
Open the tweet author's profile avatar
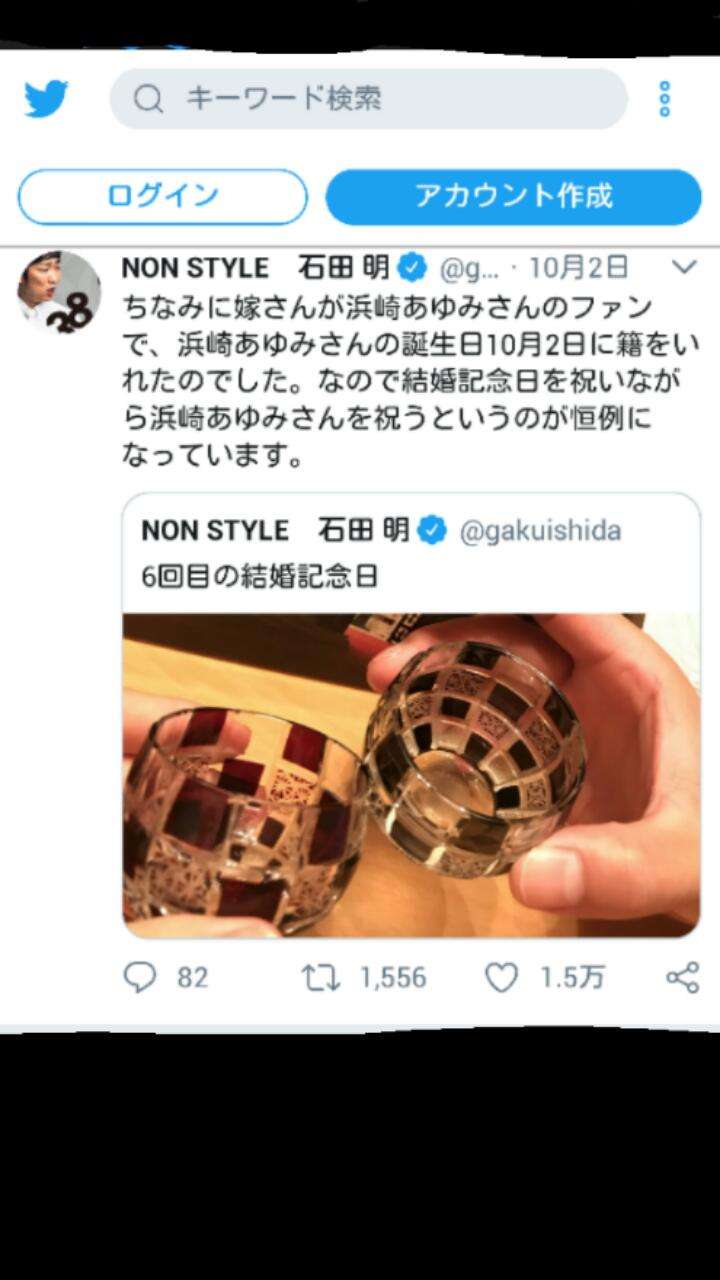click(x=59, y=291)
